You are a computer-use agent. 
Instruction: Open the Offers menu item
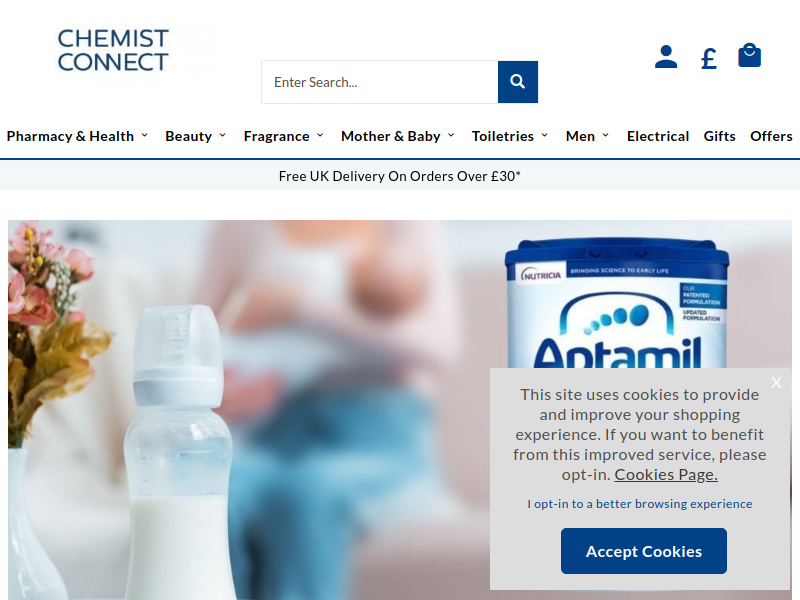[x=771, y=136]
